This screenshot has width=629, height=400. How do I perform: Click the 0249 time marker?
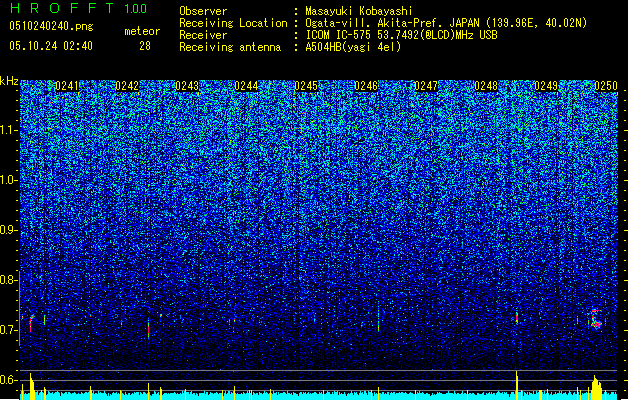546,86
